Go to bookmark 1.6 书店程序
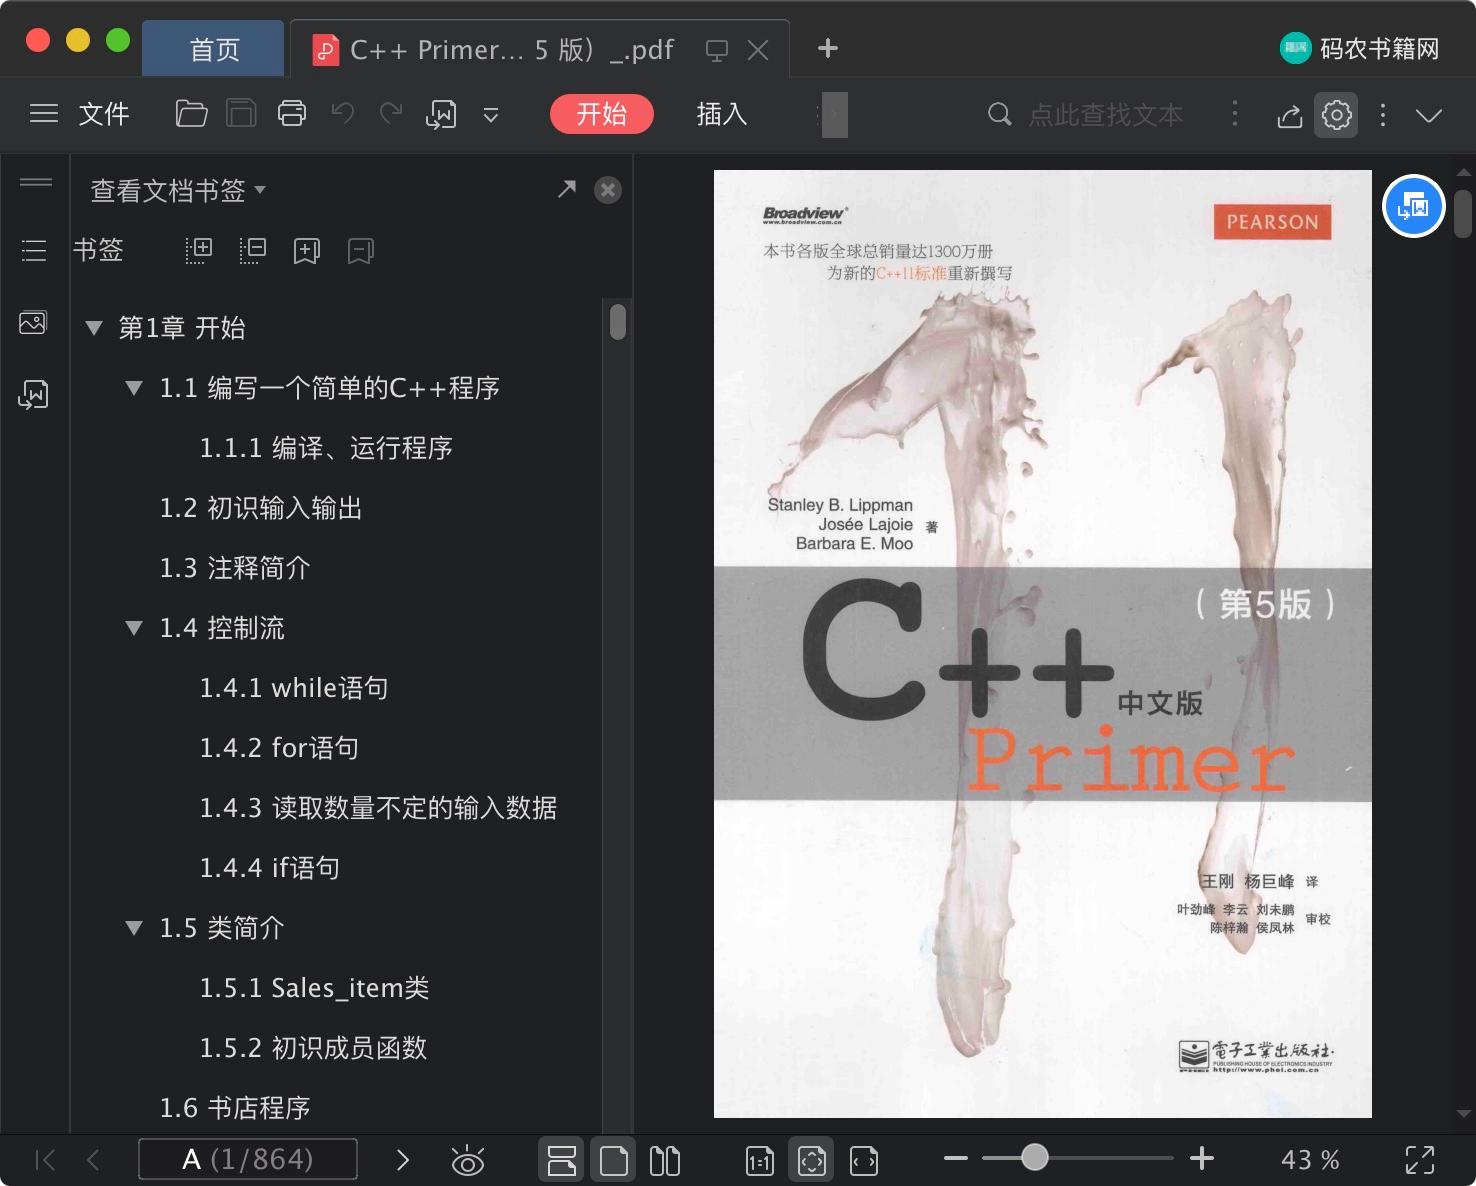This screenshot has width=1476, height=1186. click(235, 1108)
